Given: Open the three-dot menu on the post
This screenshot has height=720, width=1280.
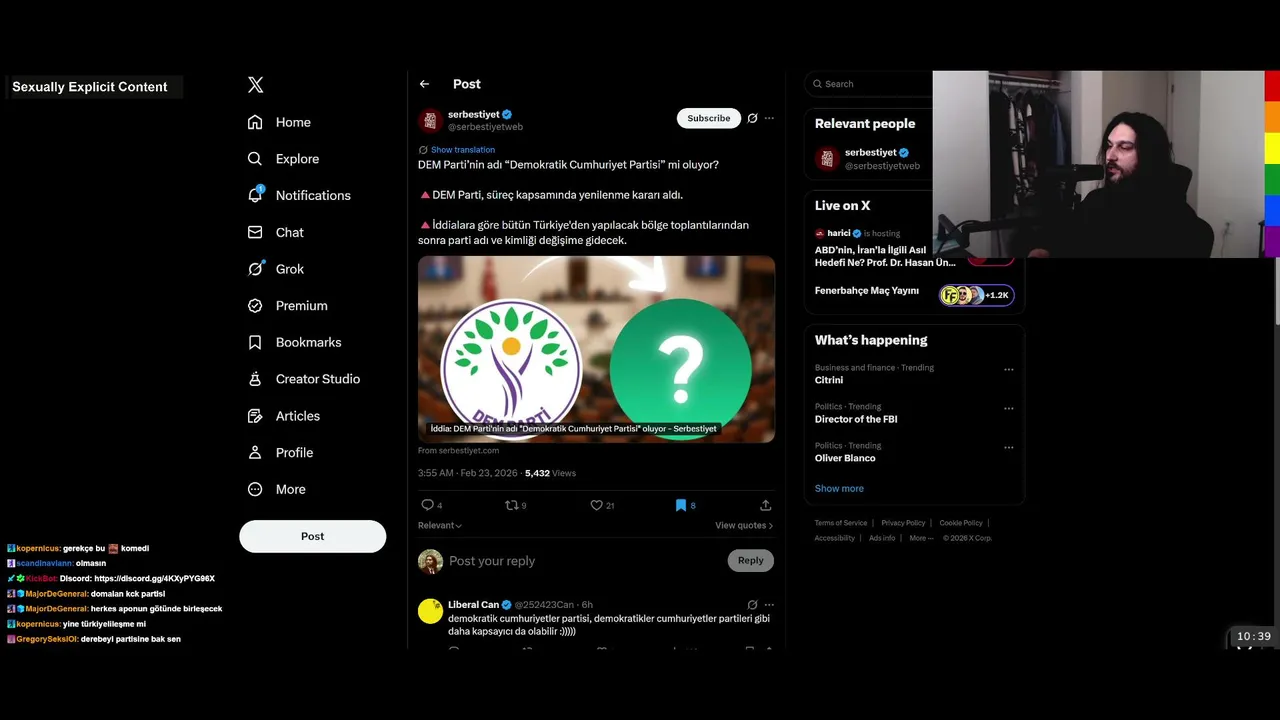Looking at the screenshot, I should 769,118.
